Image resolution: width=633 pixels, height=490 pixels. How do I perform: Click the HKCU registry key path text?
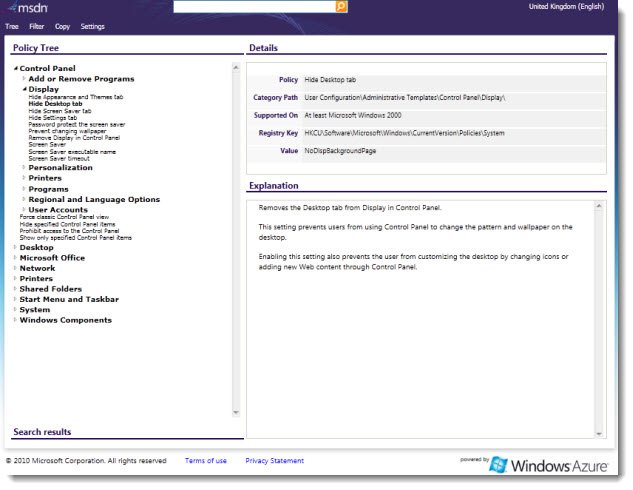coord(405,133)
